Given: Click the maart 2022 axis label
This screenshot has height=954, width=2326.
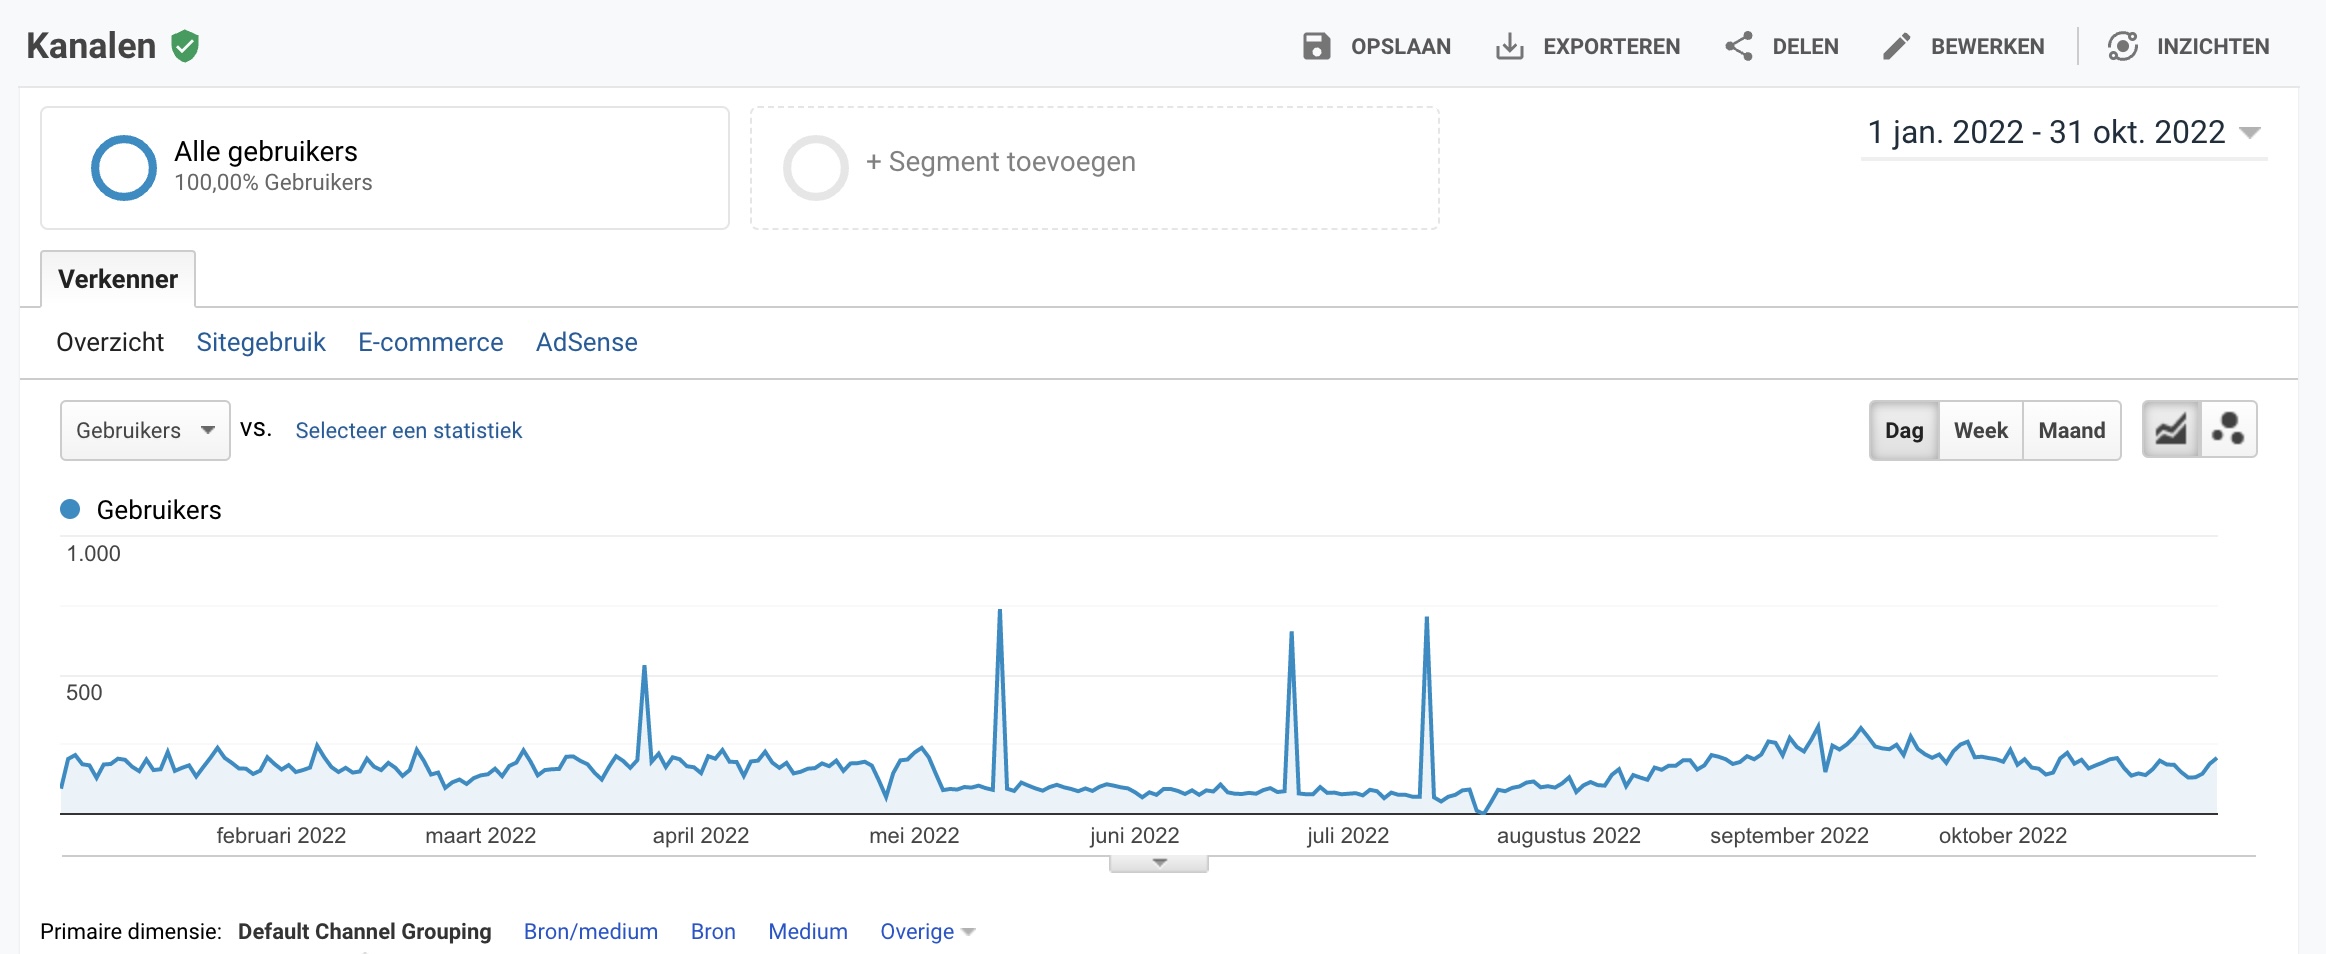Looking at the screenshot, I should (x=481, y=835).
